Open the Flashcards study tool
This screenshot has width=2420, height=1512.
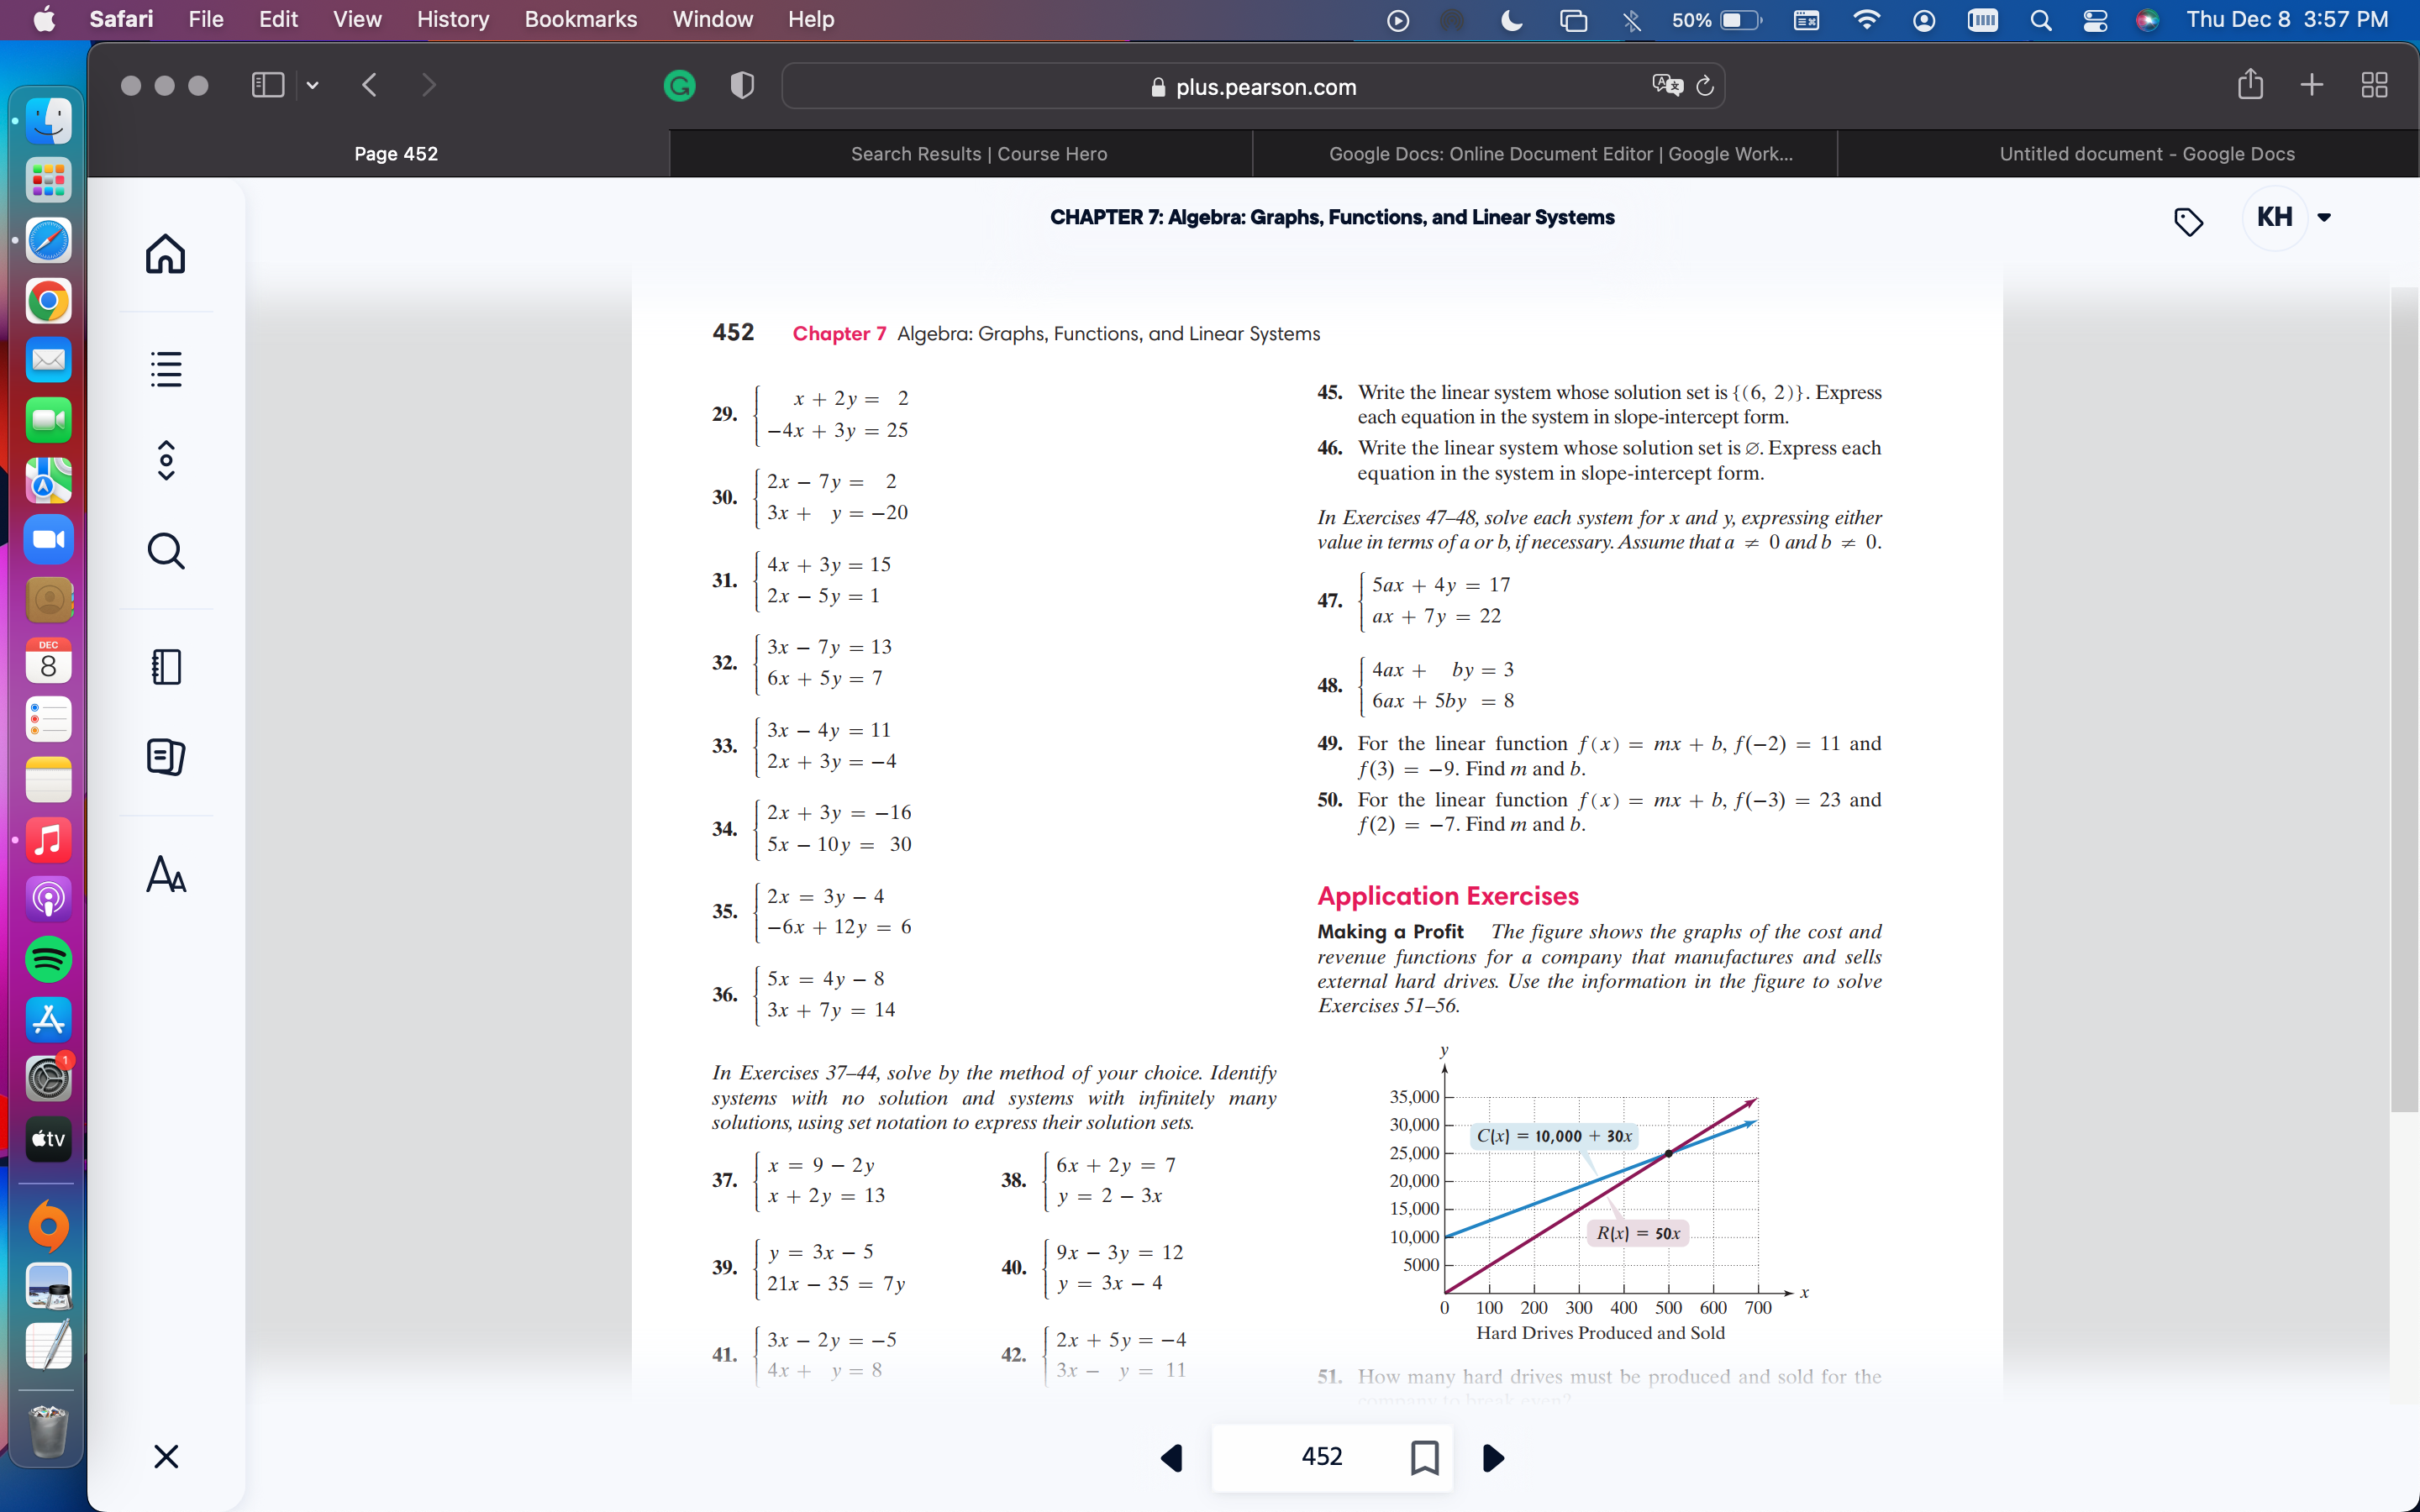coord(166,757)
